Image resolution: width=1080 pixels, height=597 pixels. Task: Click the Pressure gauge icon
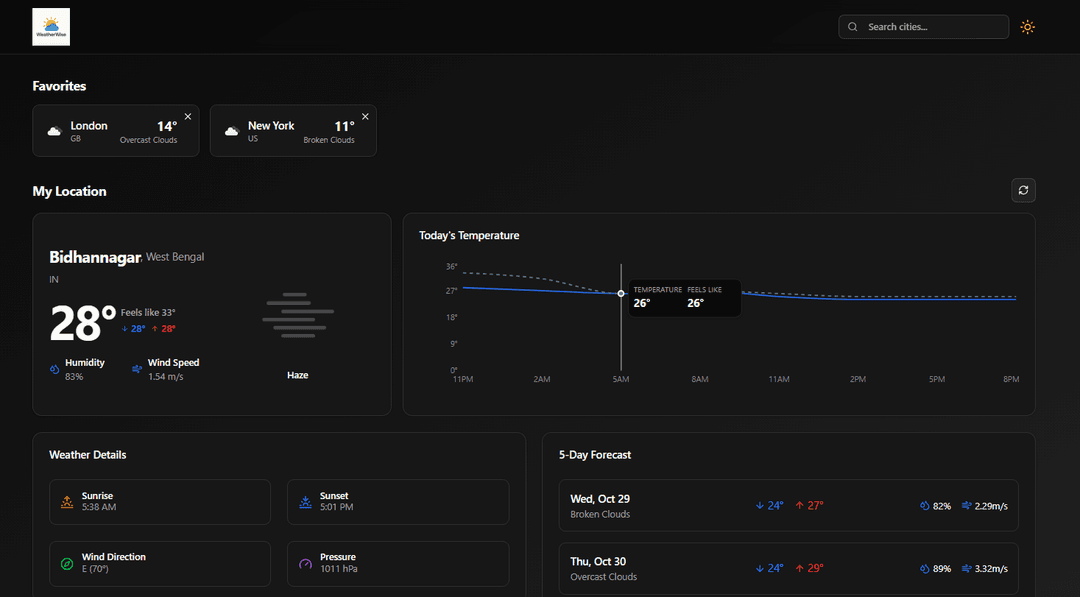305,563
